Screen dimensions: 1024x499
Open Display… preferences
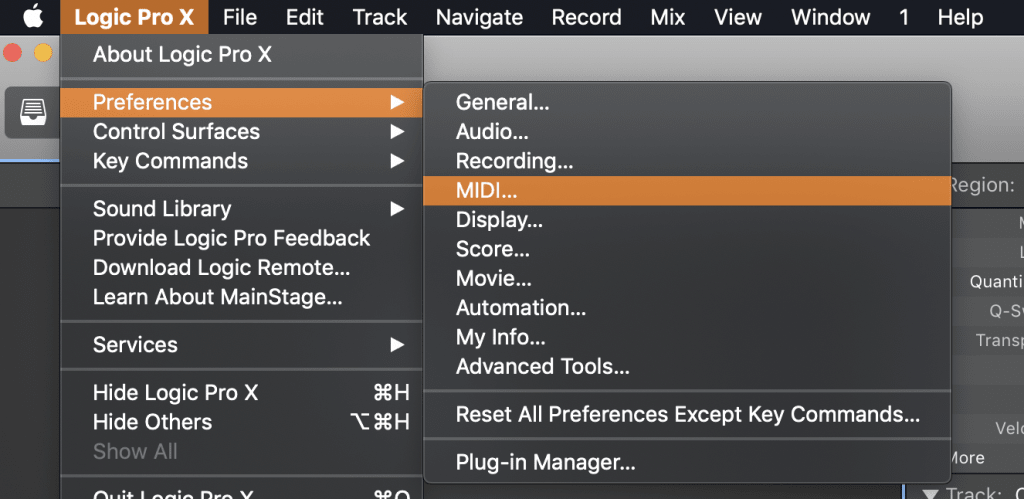coord(687,220)
